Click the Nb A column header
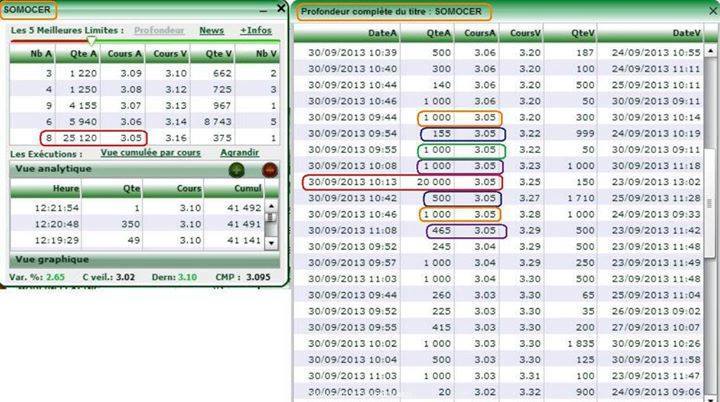 (32, 54)
